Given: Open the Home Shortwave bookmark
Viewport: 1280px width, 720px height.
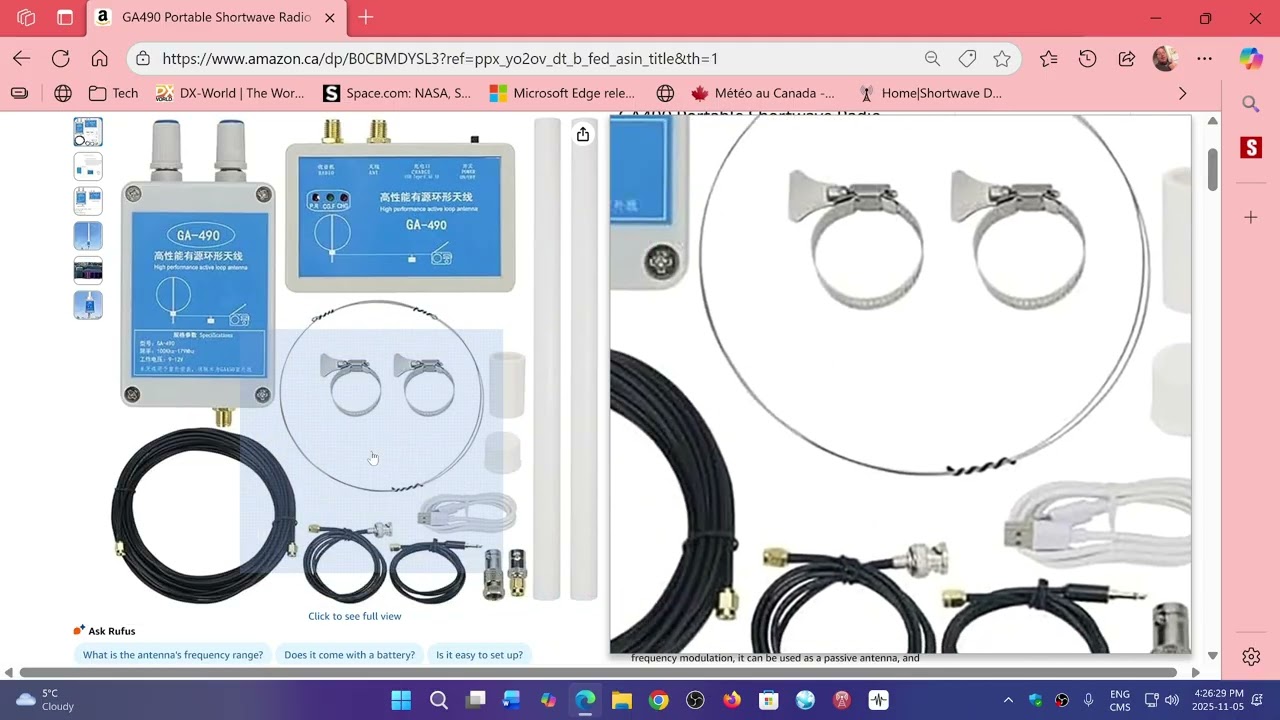Looking at the screenshot, I should click(x=930, y=93).
